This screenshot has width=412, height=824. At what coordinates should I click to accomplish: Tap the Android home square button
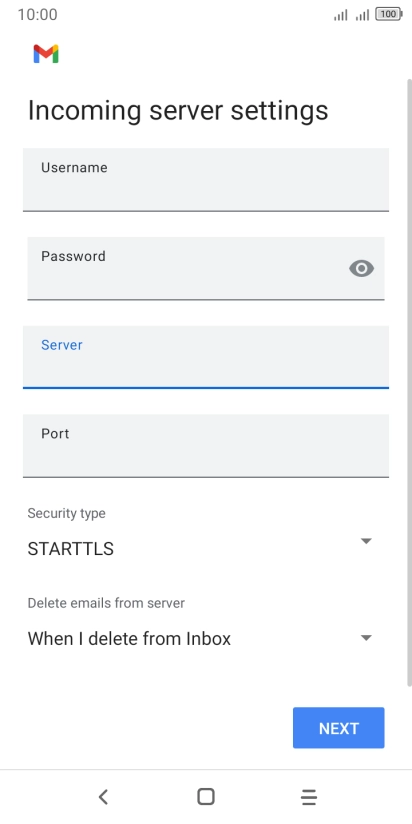pos(206,797)
